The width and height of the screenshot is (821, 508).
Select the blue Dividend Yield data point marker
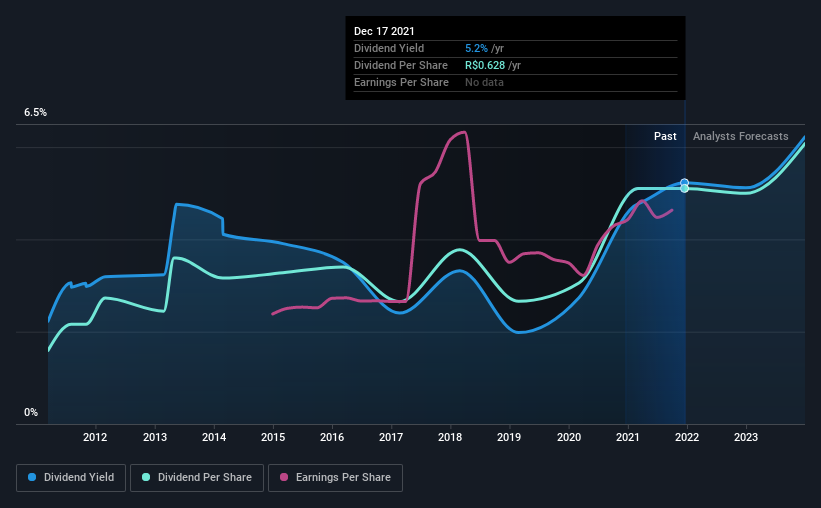tap(684, 182)
